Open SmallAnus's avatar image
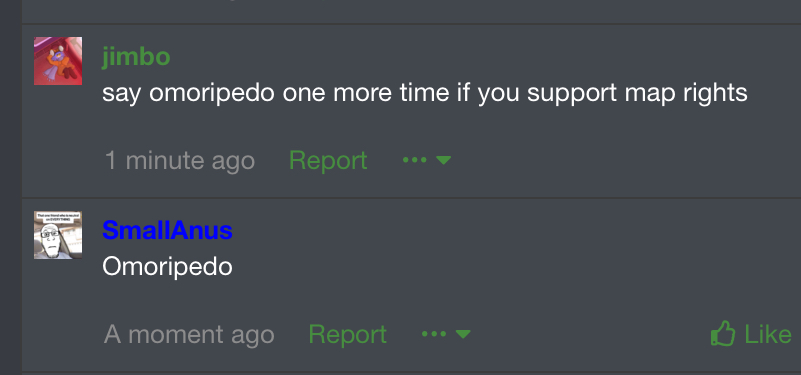 pyautogui.click(x=58, y=235)
